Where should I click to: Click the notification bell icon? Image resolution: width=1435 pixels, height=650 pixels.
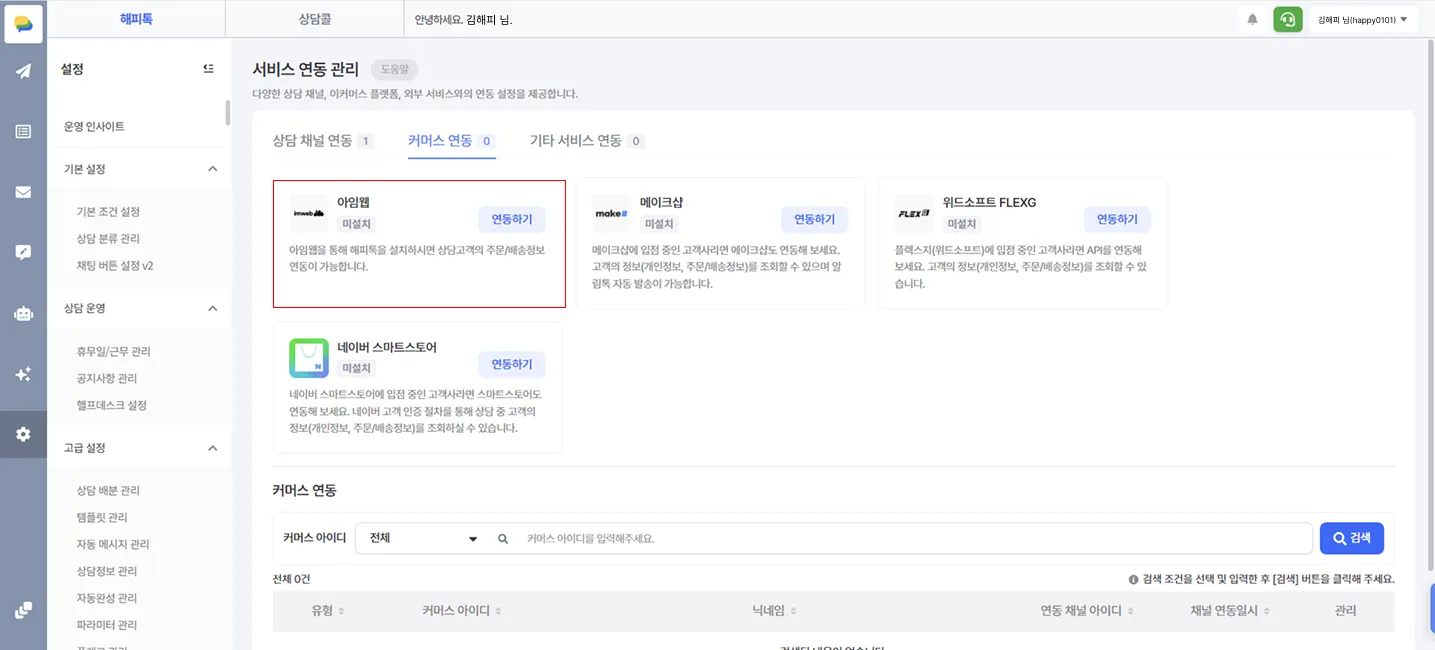point(1252,19)
